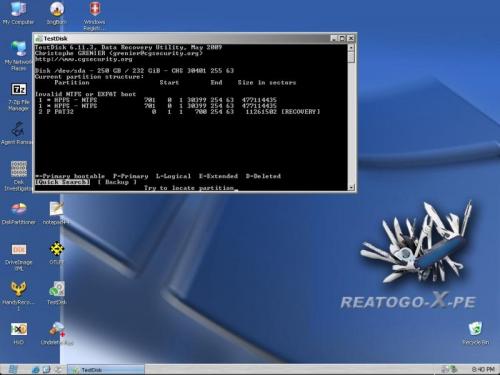
Task: Open the Start menu button
Action: pos(13,369)
